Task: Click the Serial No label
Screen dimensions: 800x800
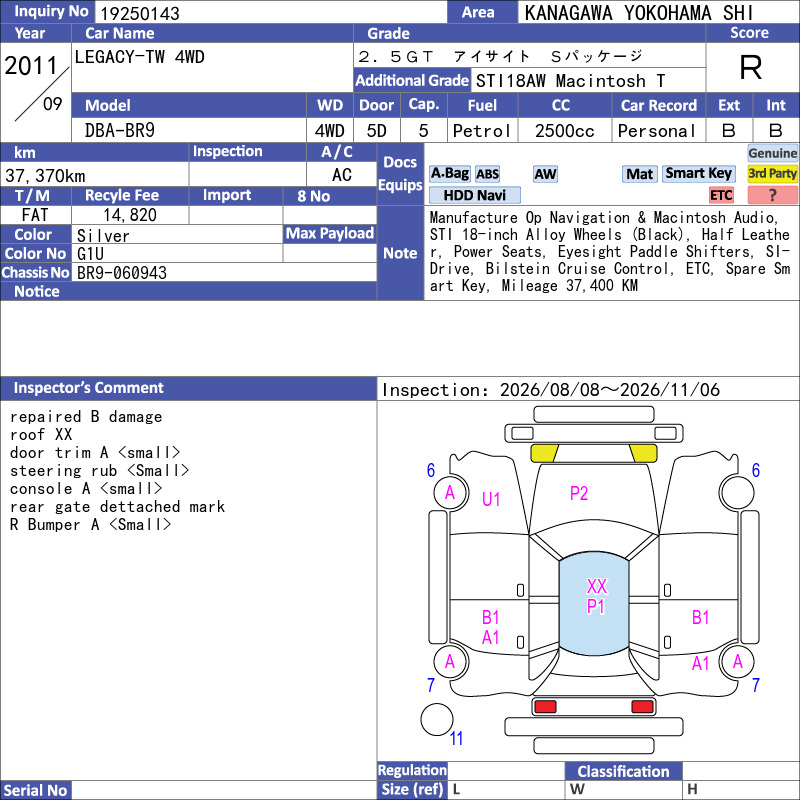Action: point(35,790)
